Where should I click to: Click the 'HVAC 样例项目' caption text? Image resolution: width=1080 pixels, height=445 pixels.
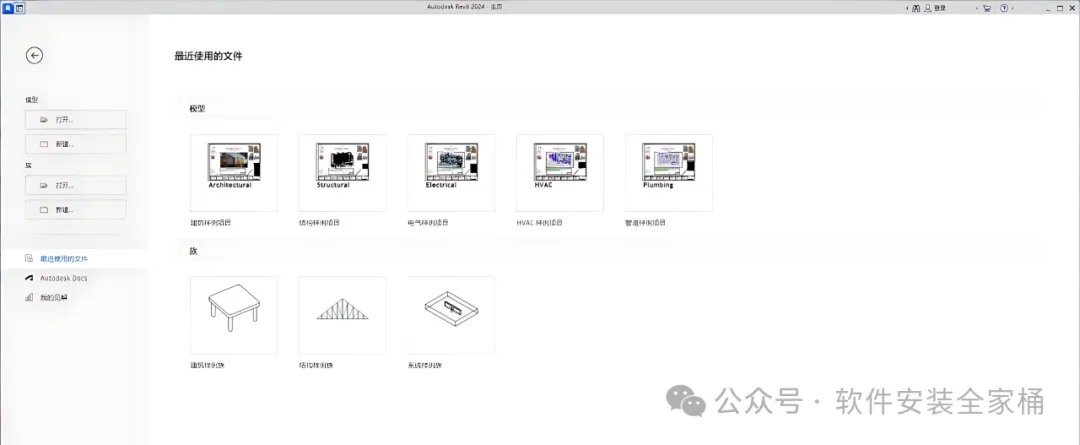pos(539,223)
